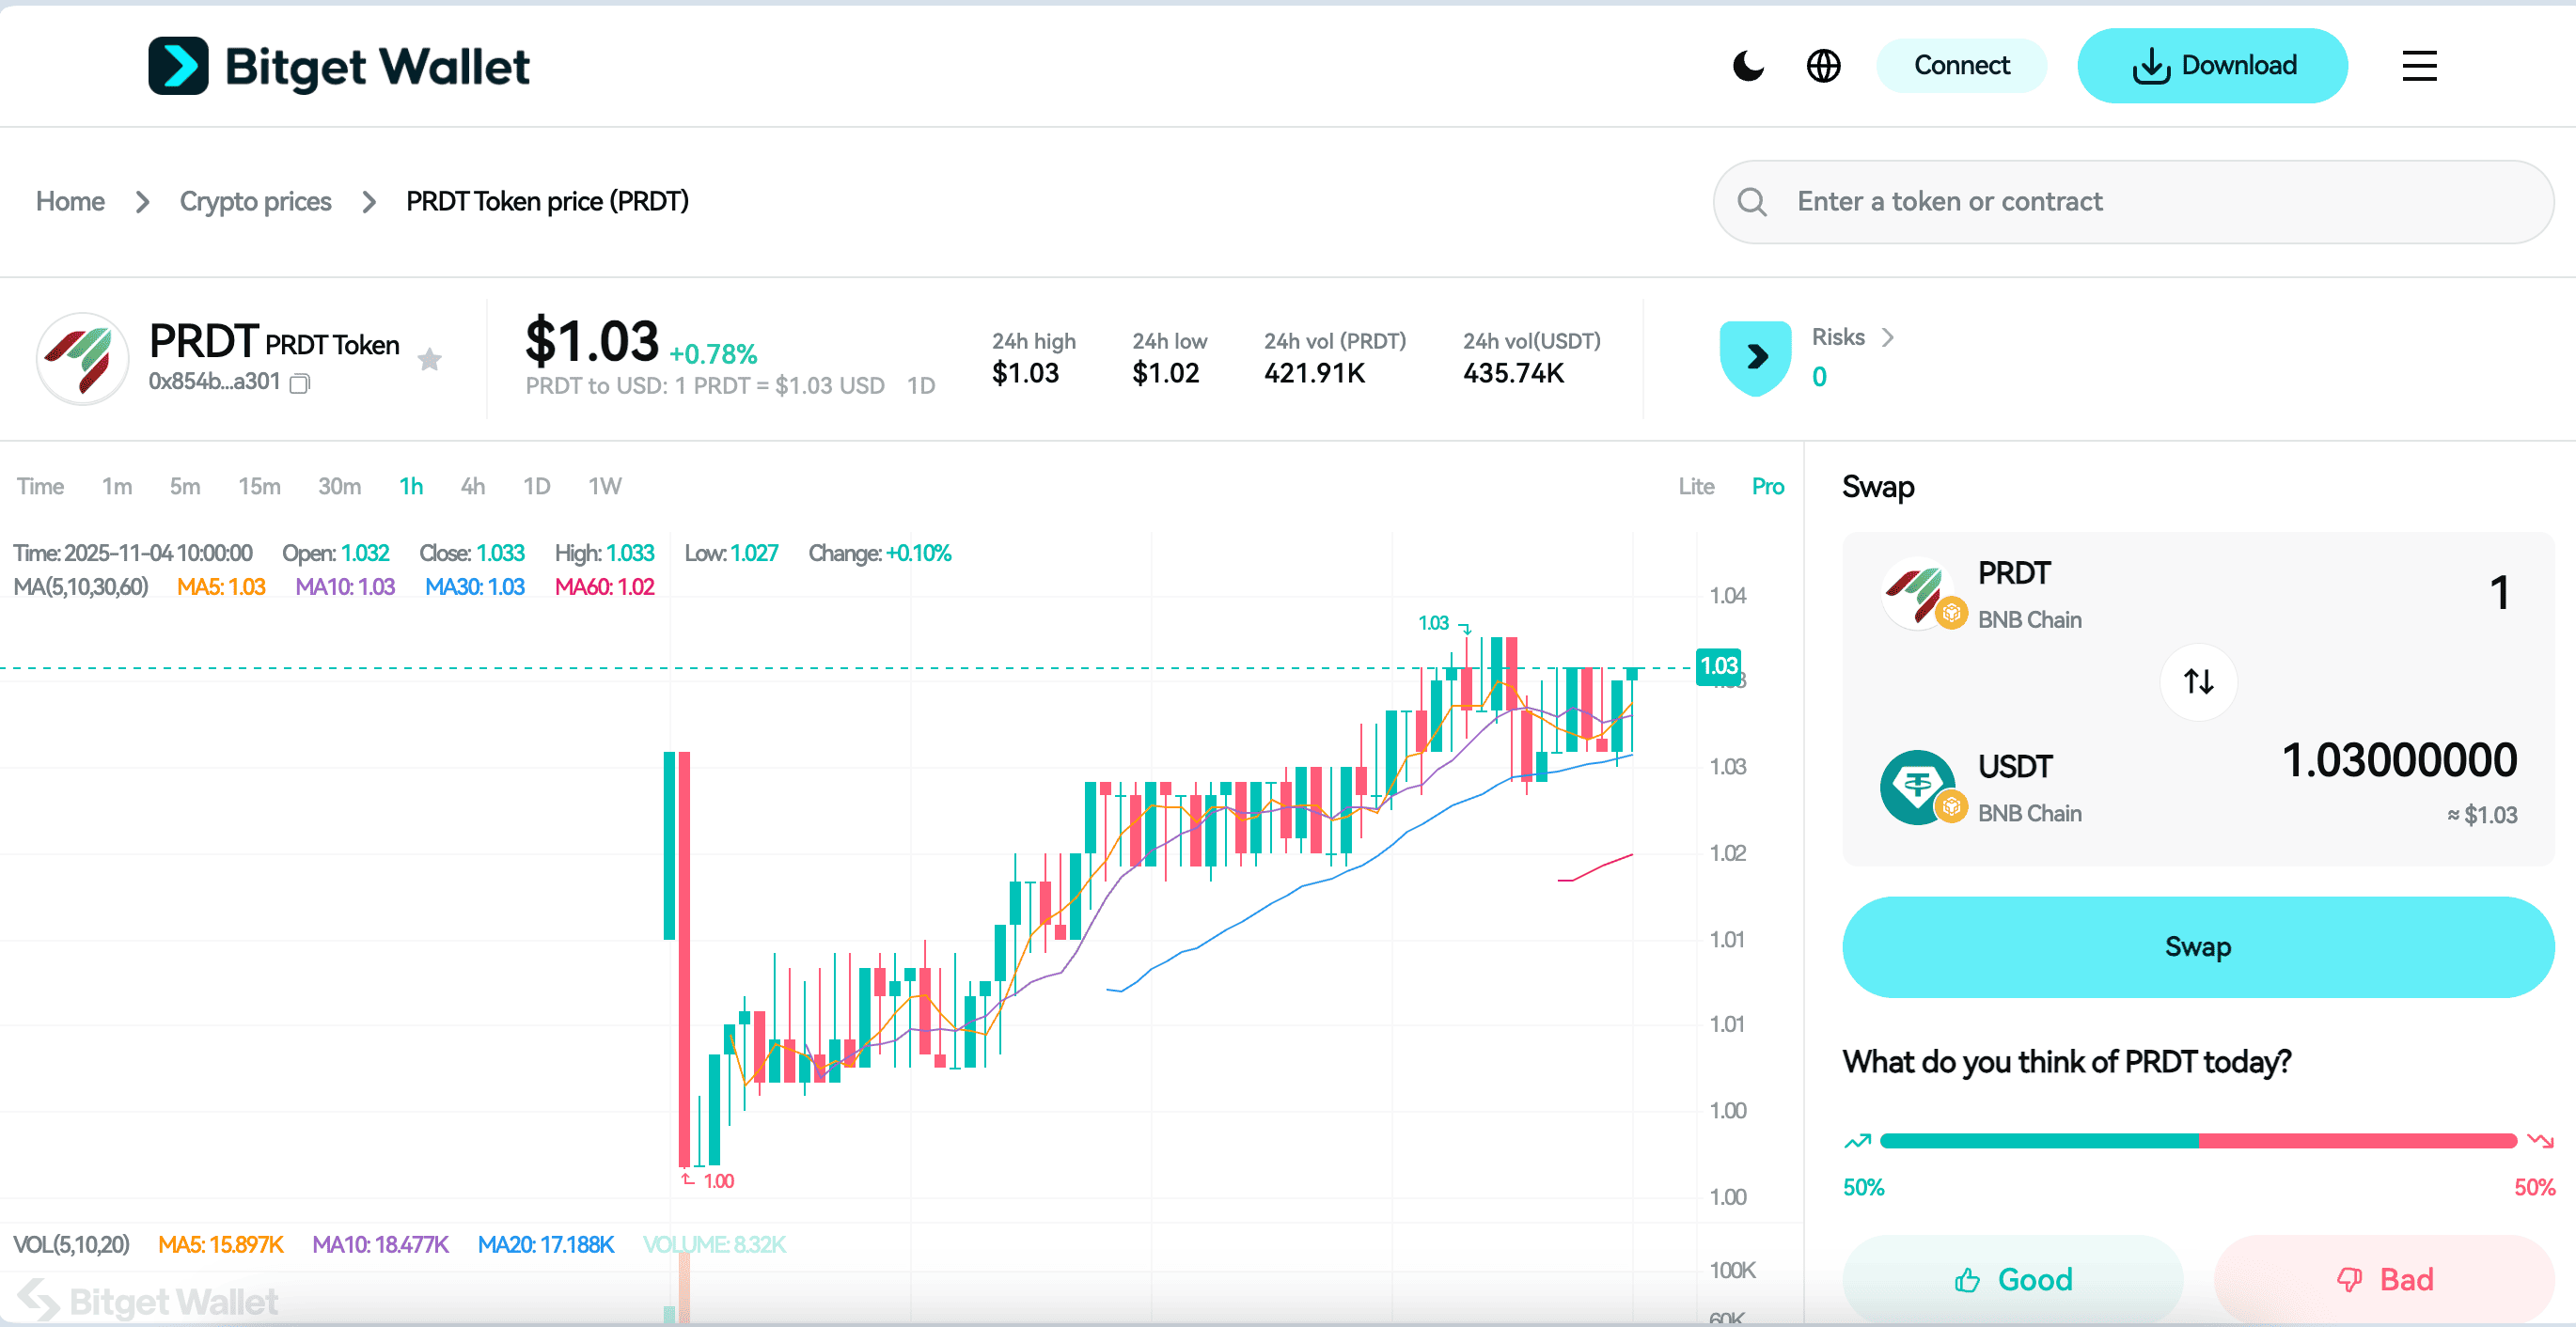Screen dimensions: 2576x1327
Task: Switch chart timeframe to 1D
Action: pos(536,486)
